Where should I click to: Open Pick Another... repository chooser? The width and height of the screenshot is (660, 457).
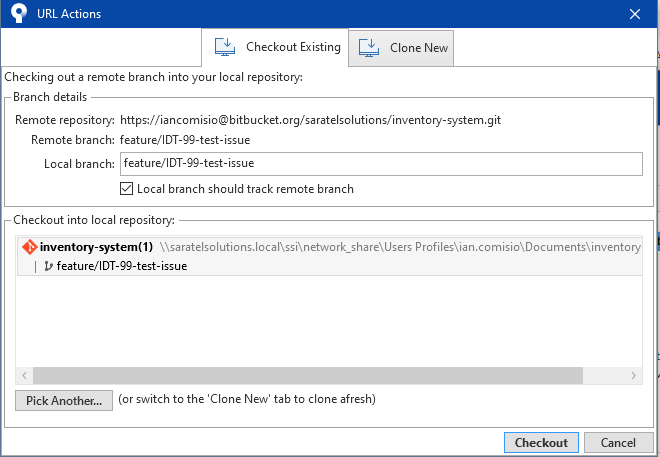coord(64,400)
